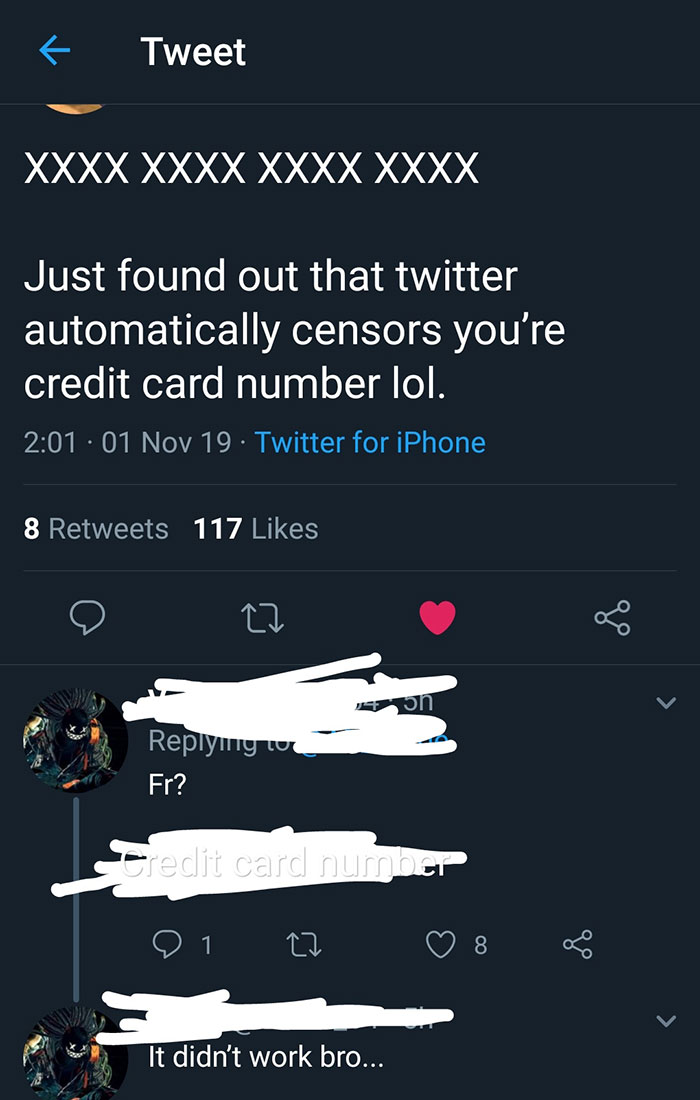Open the reply composer with the reply icon
Image resolution: width=700 pixels, height=1100 pixels.
[87, 617]
